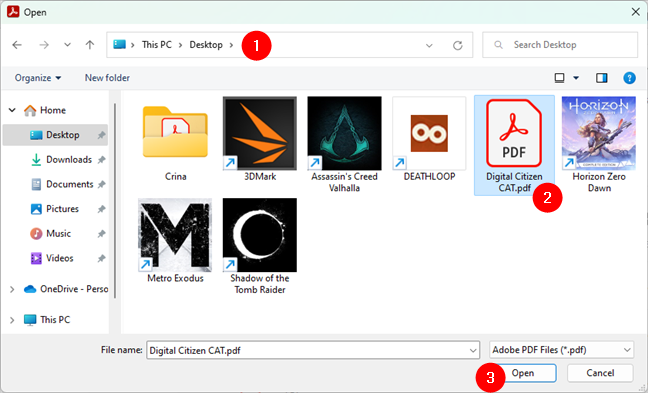Open Documents in the navigation pane
This screenshot has width=648, height=393.
point(62,184)
